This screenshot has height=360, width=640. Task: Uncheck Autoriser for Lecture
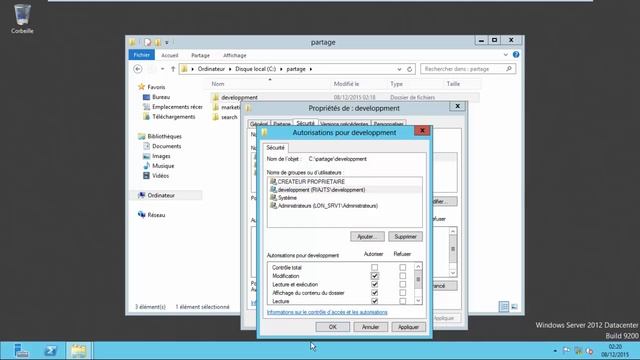[x=374, y=301]
